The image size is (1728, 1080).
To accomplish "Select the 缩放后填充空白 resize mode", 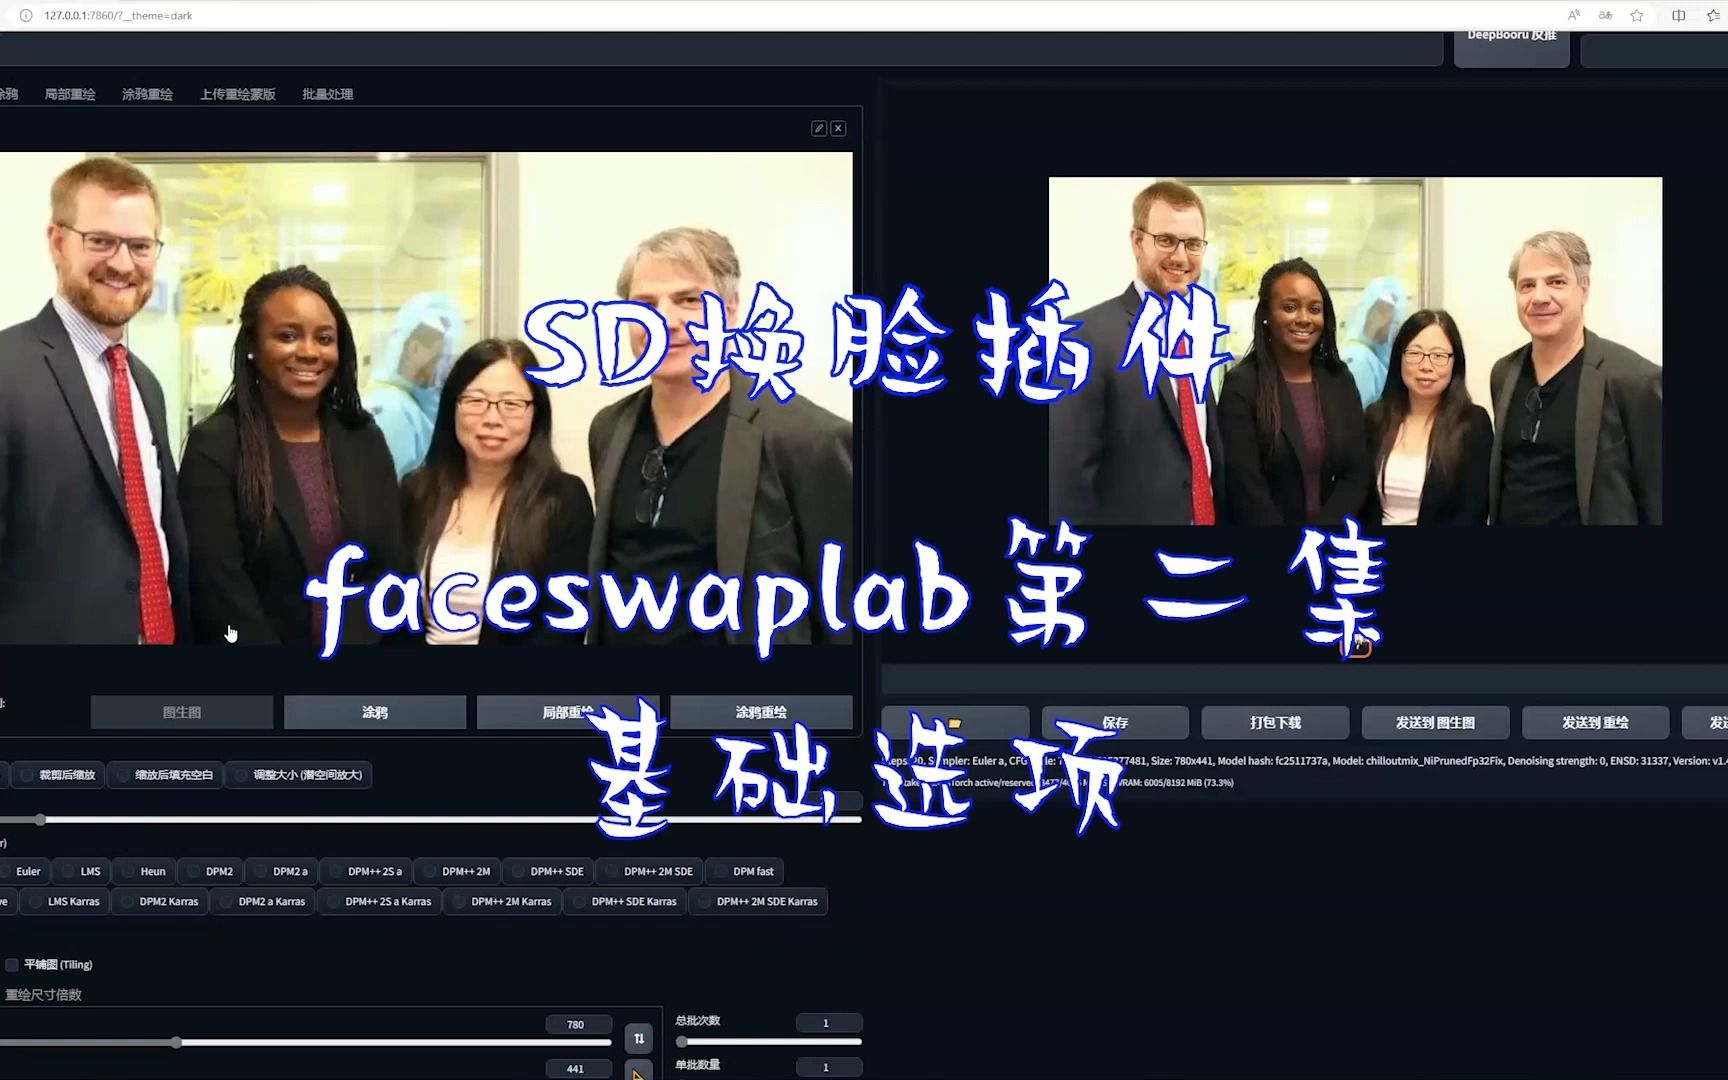I will click(166, 774).
